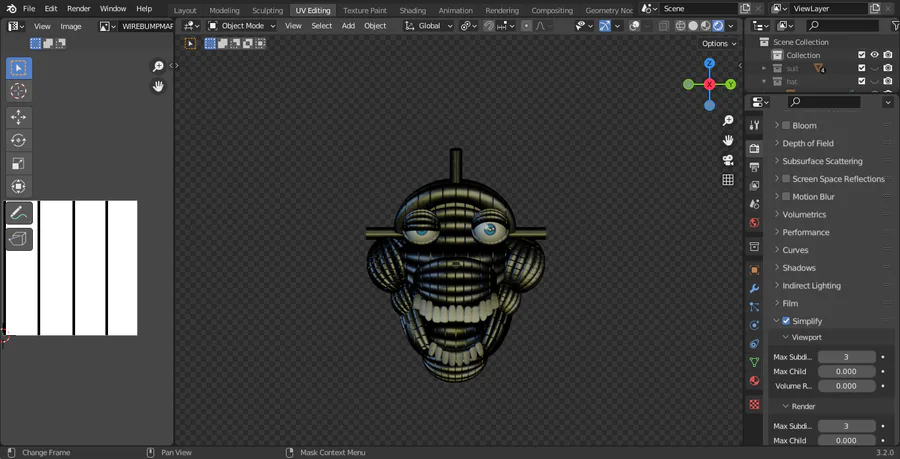Expand the Volumetrics panel
This screenshot has width=900, height=459.
pyautogui.click(x=804, y=214)
